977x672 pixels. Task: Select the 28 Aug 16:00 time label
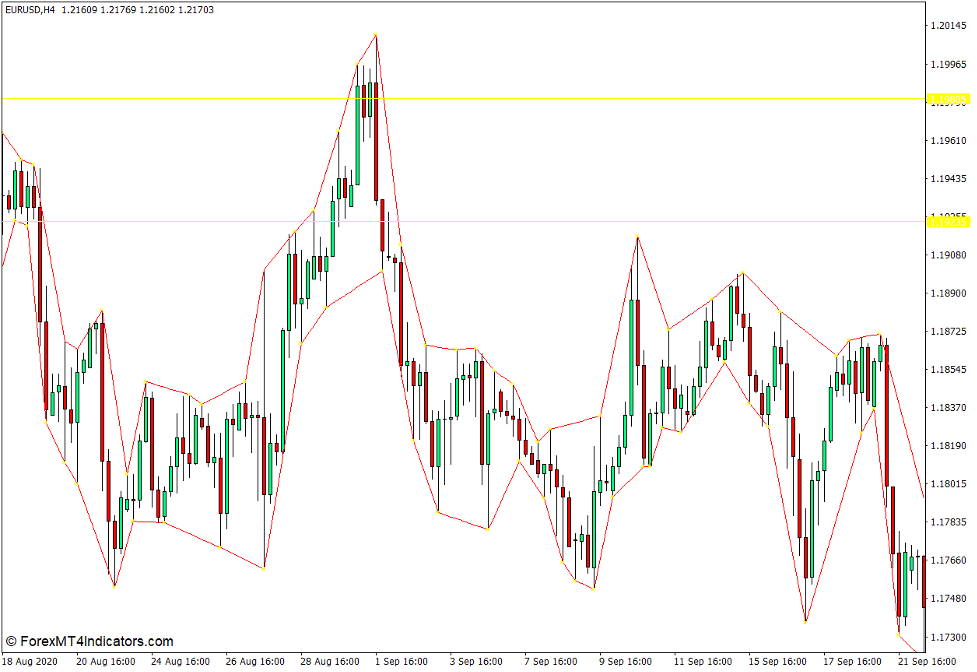tap(329, 662)
